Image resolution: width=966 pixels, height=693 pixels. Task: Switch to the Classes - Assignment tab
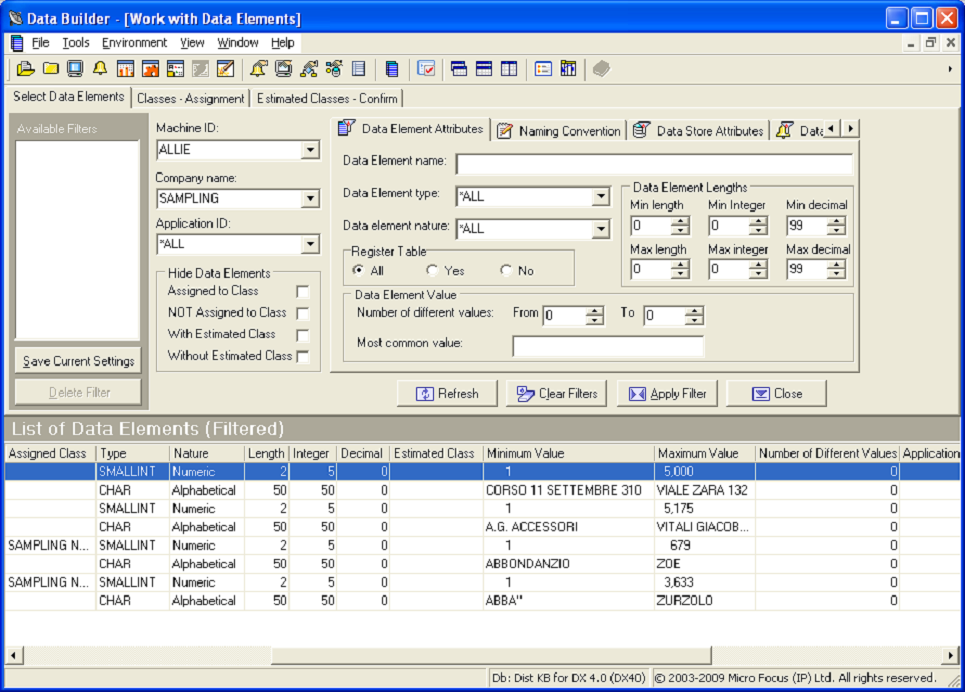coord(190,99)
